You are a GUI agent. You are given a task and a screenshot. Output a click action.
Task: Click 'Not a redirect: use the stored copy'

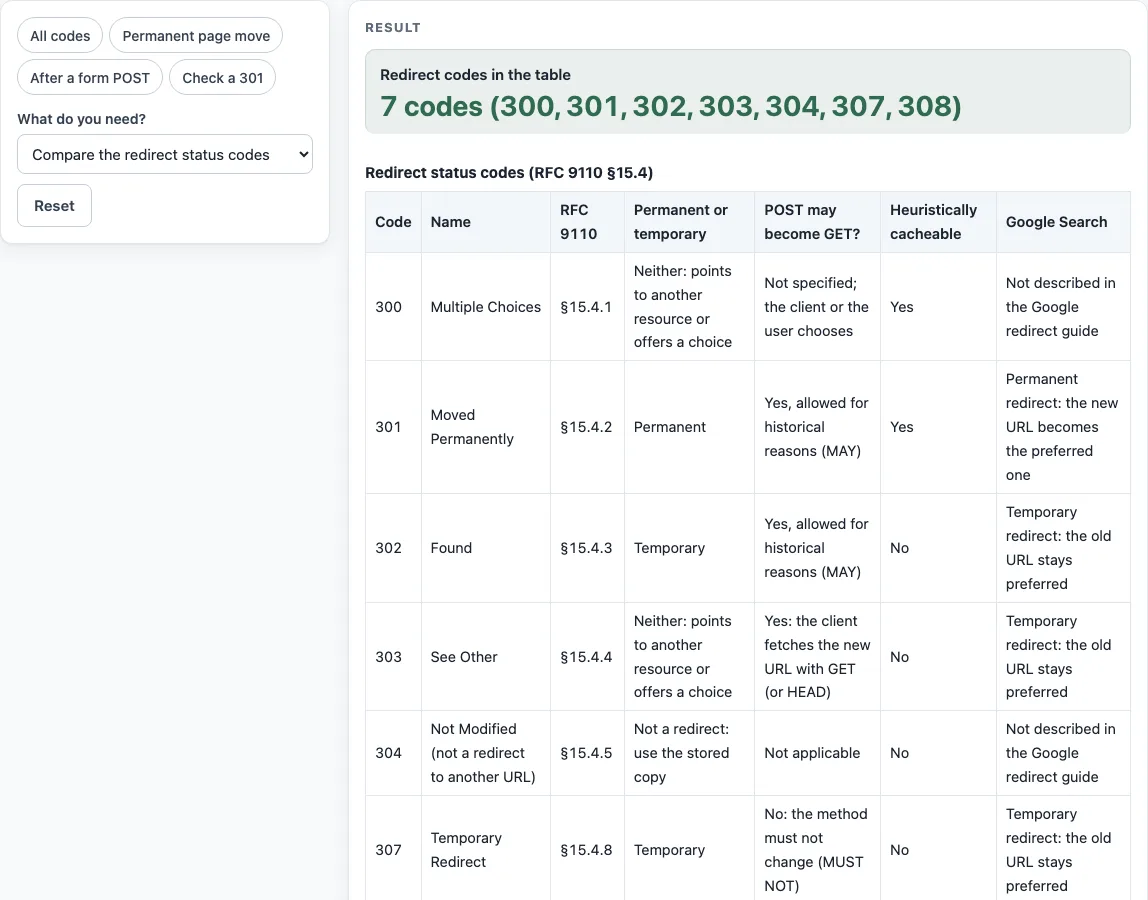[689, 753]
